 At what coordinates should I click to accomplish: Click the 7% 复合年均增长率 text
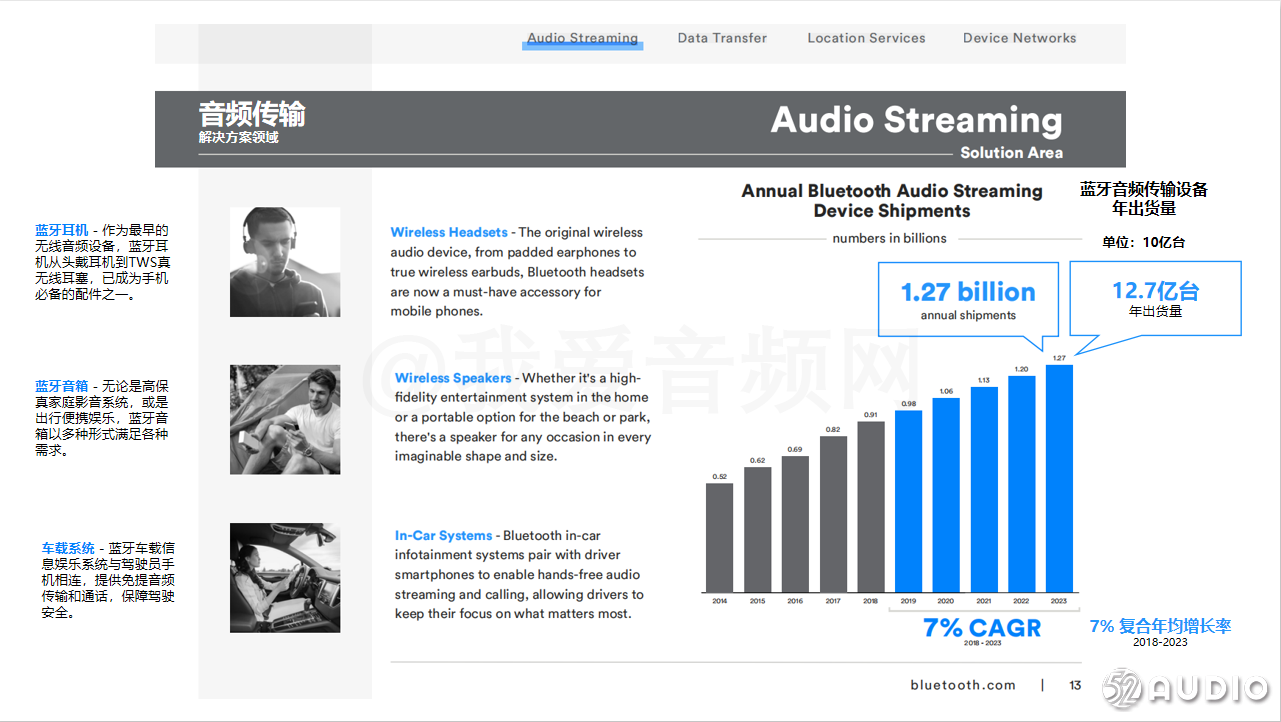coord(1160,626)
